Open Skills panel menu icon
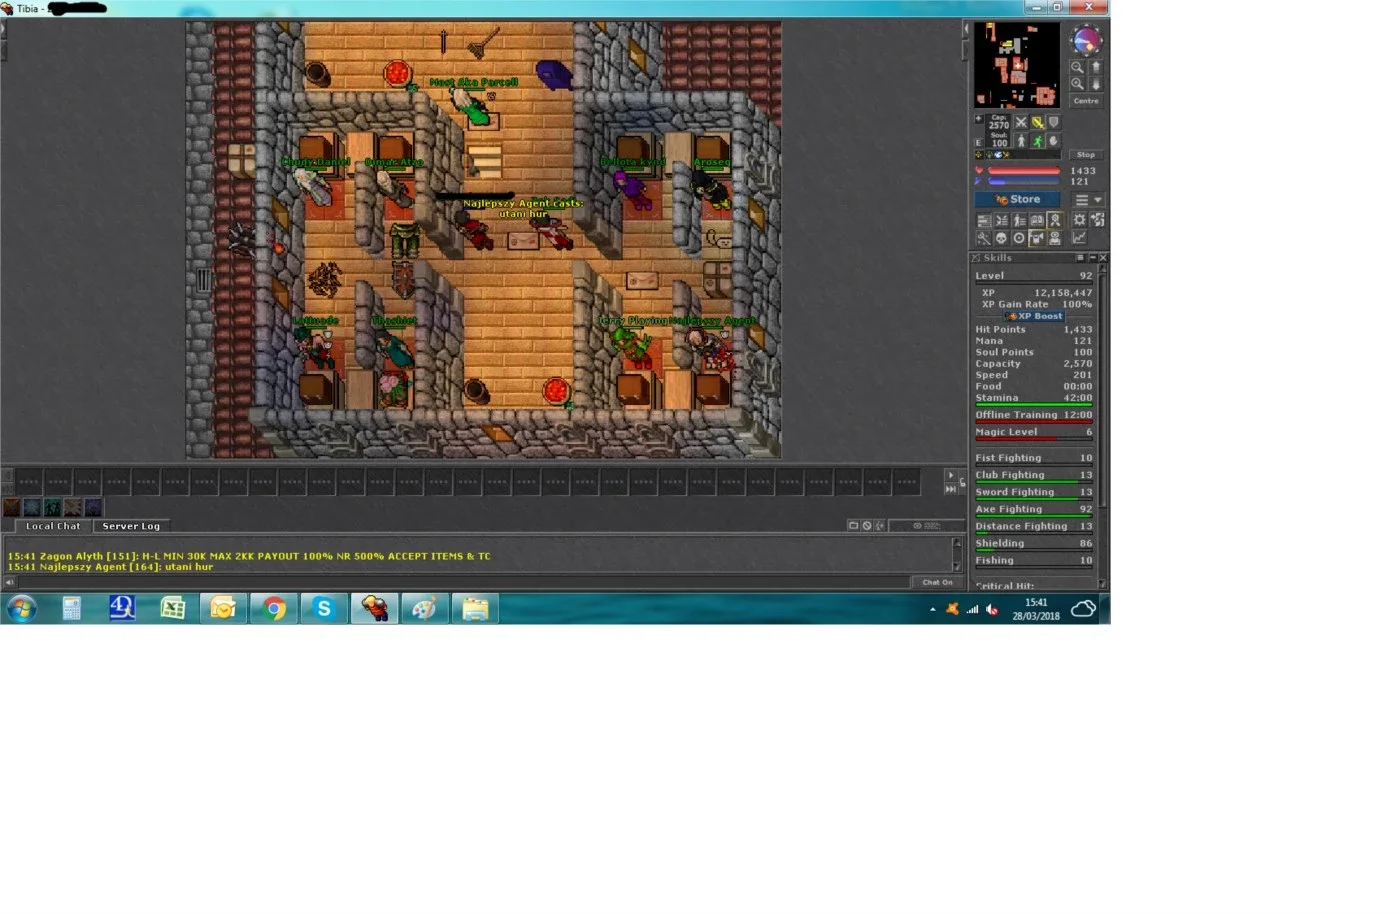 (1080, 257)
